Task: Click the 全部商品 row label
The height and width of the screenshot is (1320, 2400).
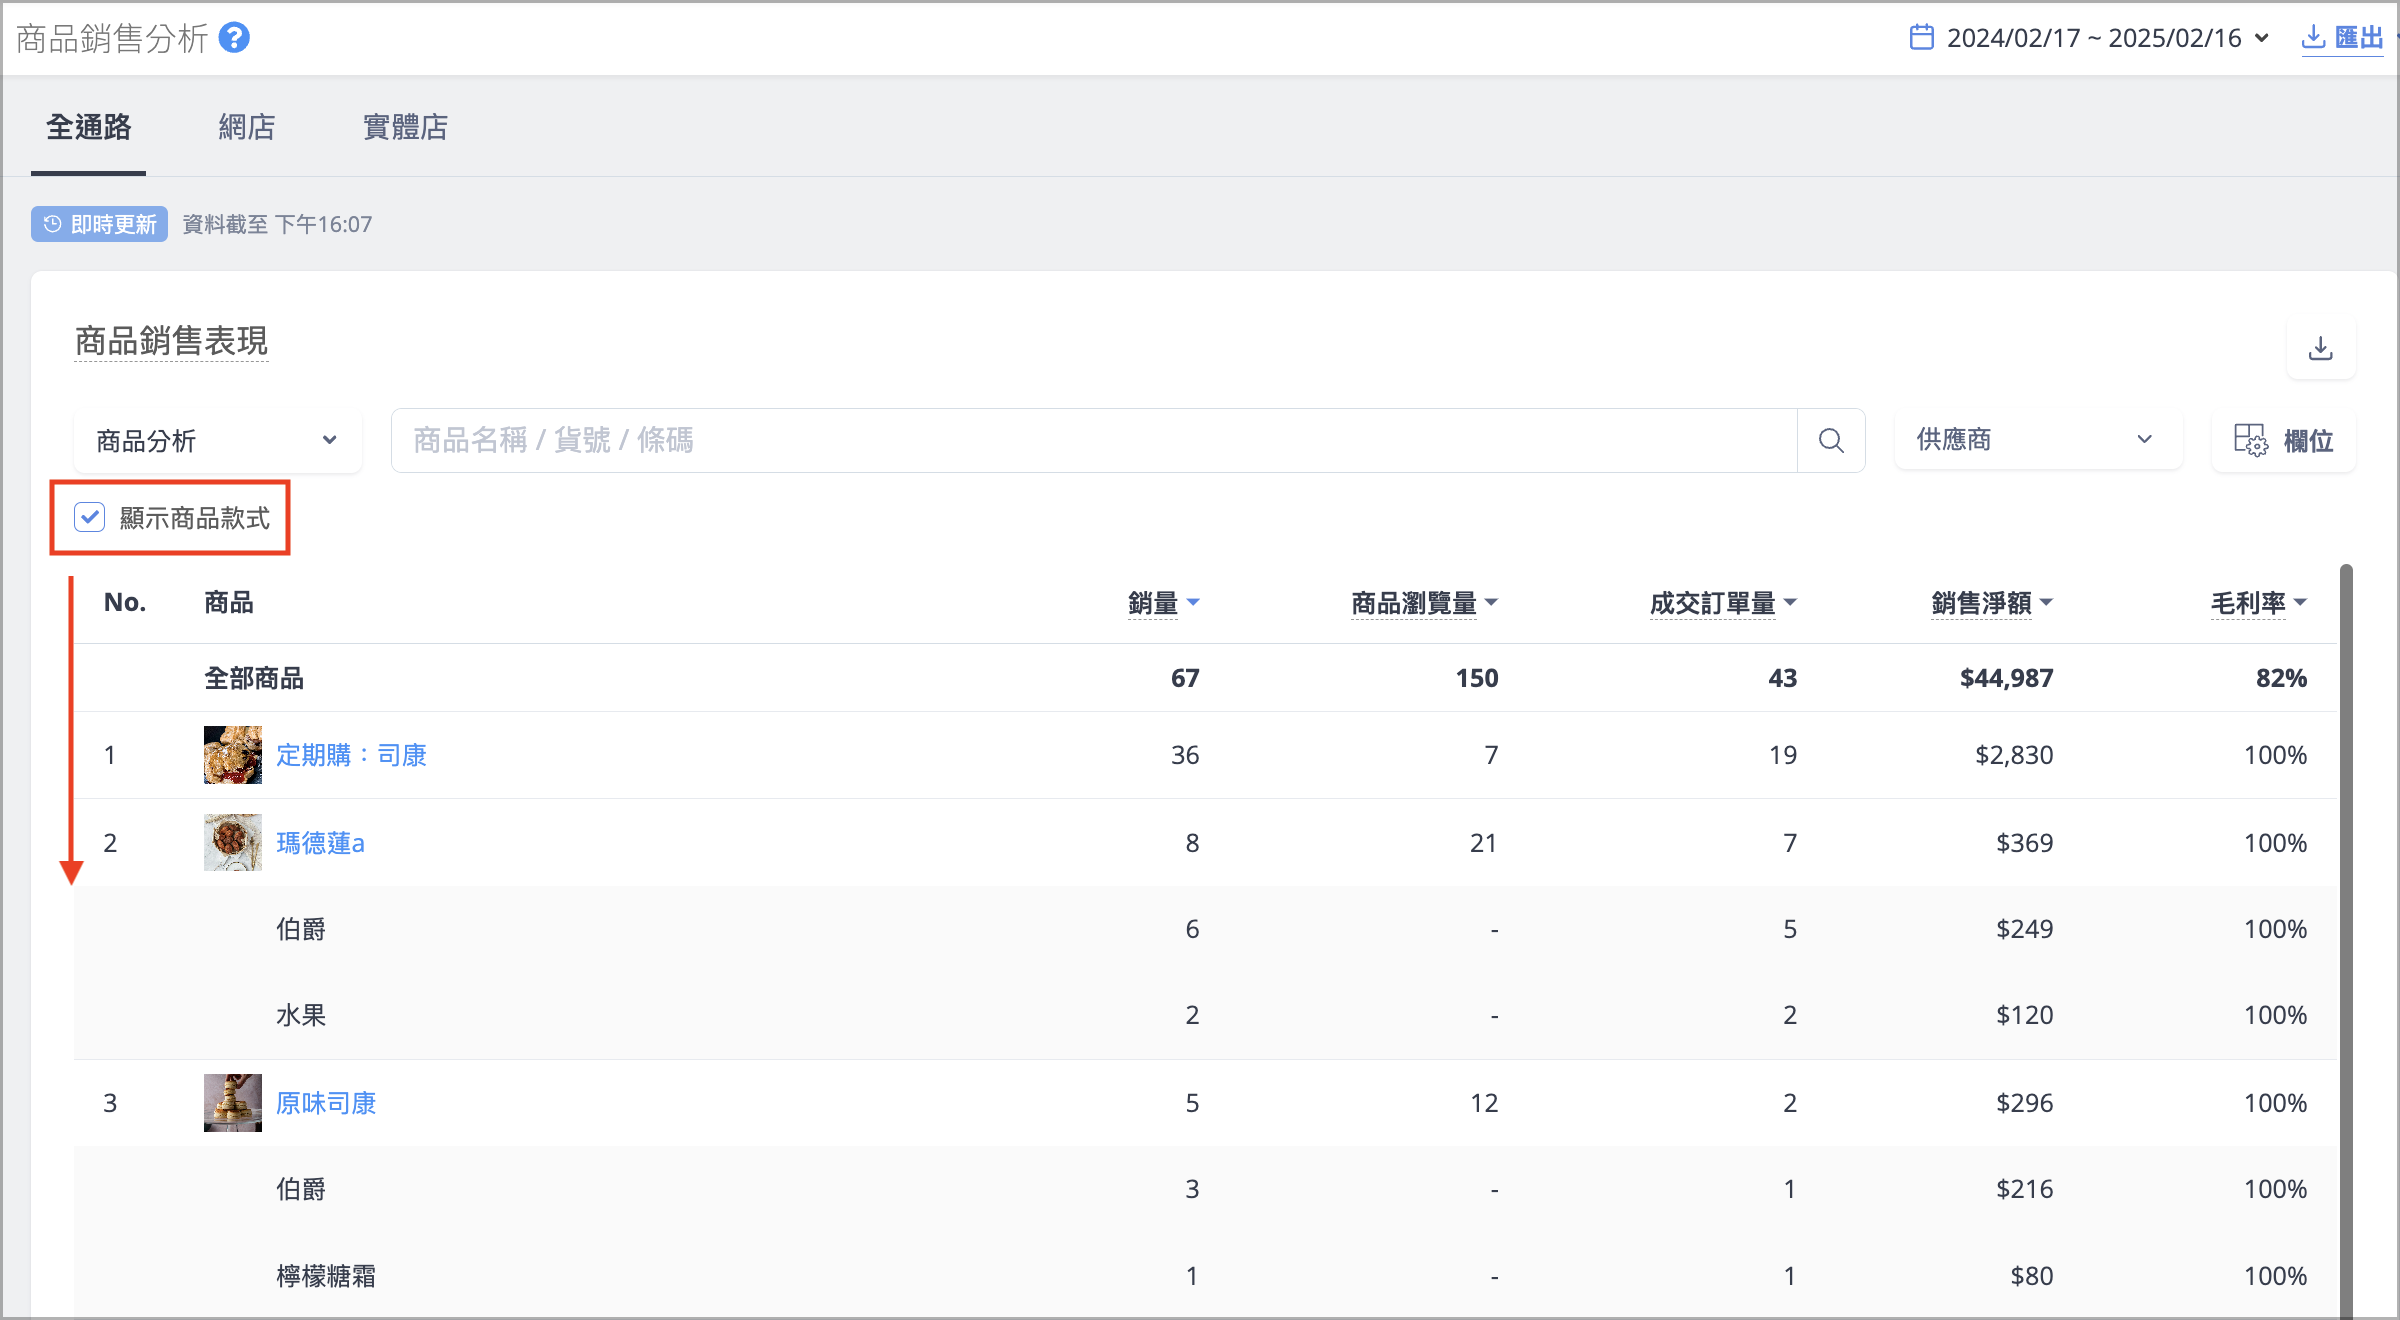Action: [x=254, y=678]
